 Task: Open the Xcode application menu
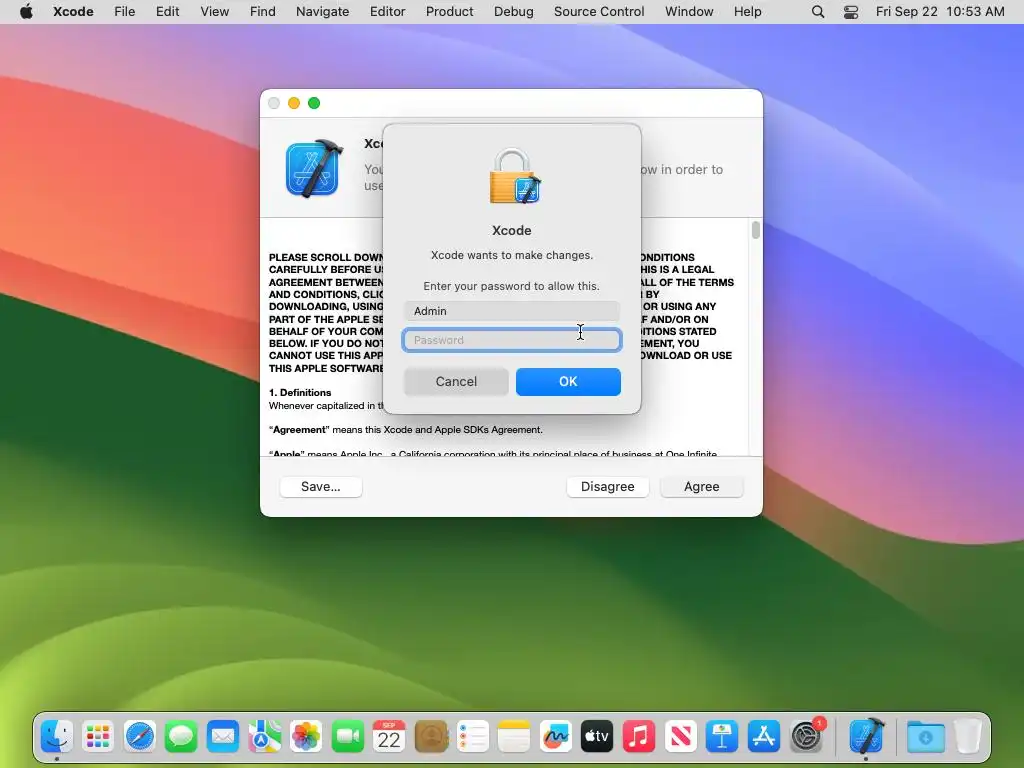point(73,12)
